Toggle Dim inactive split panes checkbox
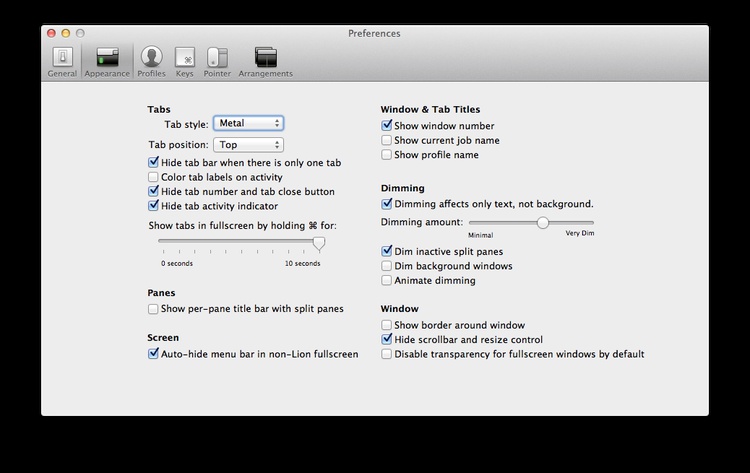Viewport: 750px width, 473px height. tap(387, 252)
